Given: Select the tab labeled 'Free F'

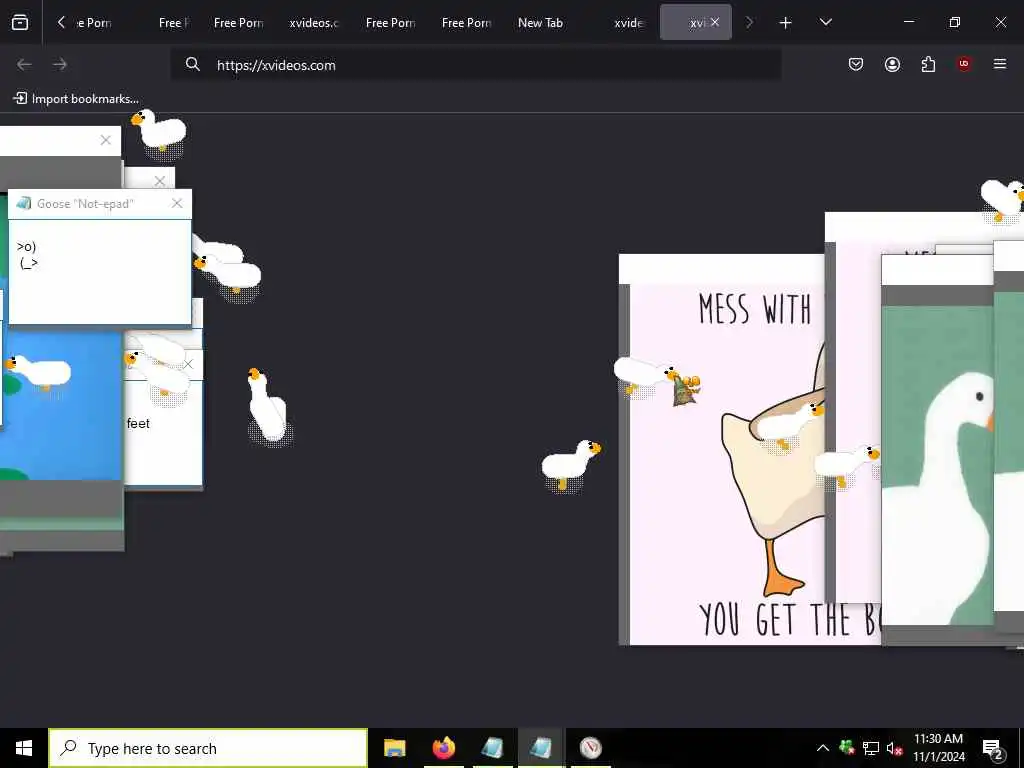Looking at the screenshot, I should tap(174, 23).
